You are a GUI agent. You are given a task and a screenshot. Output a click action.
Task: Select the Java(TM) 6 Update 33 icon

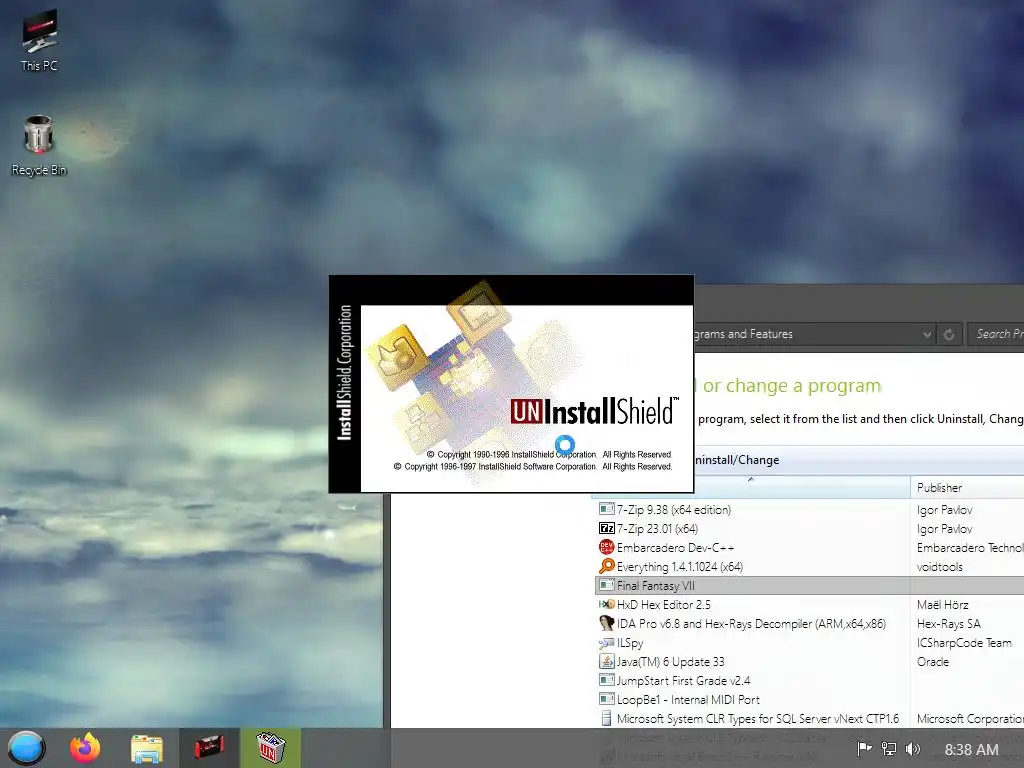606,662
